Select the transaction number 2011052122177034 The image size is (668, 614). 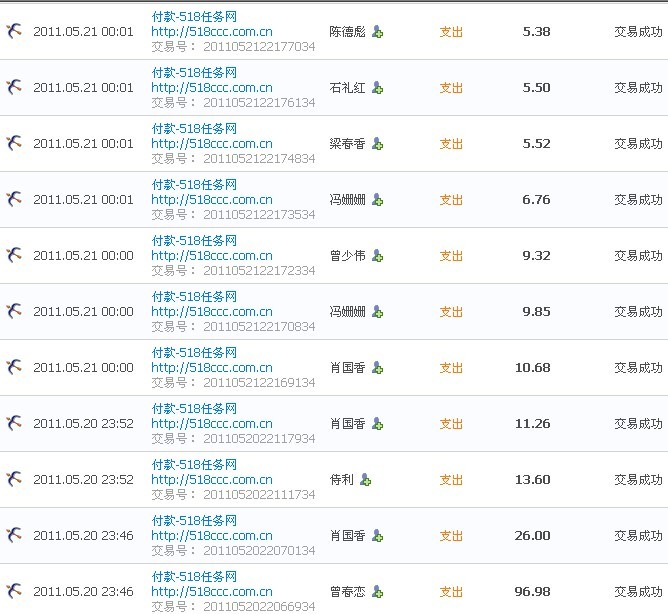point(259,46)
